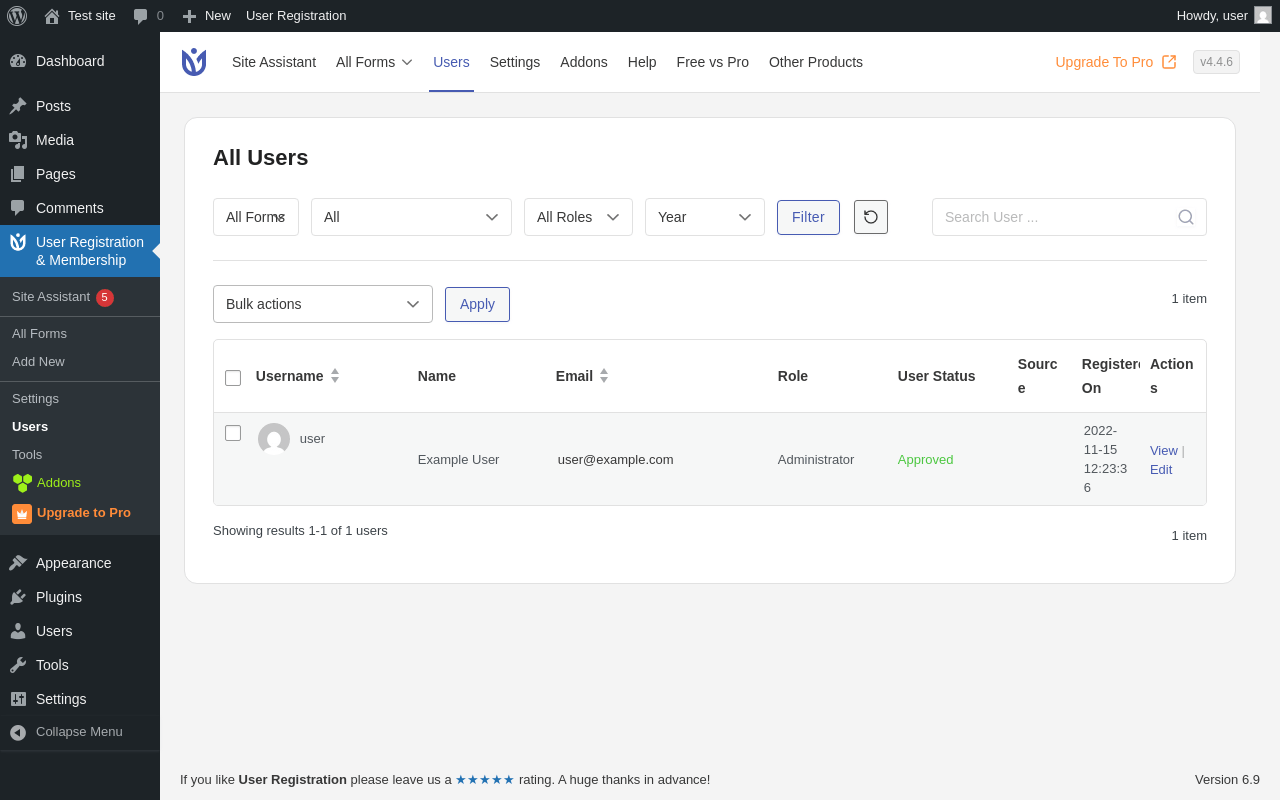
Task: Sort by Username column arrows
Action: click(335, 376)
